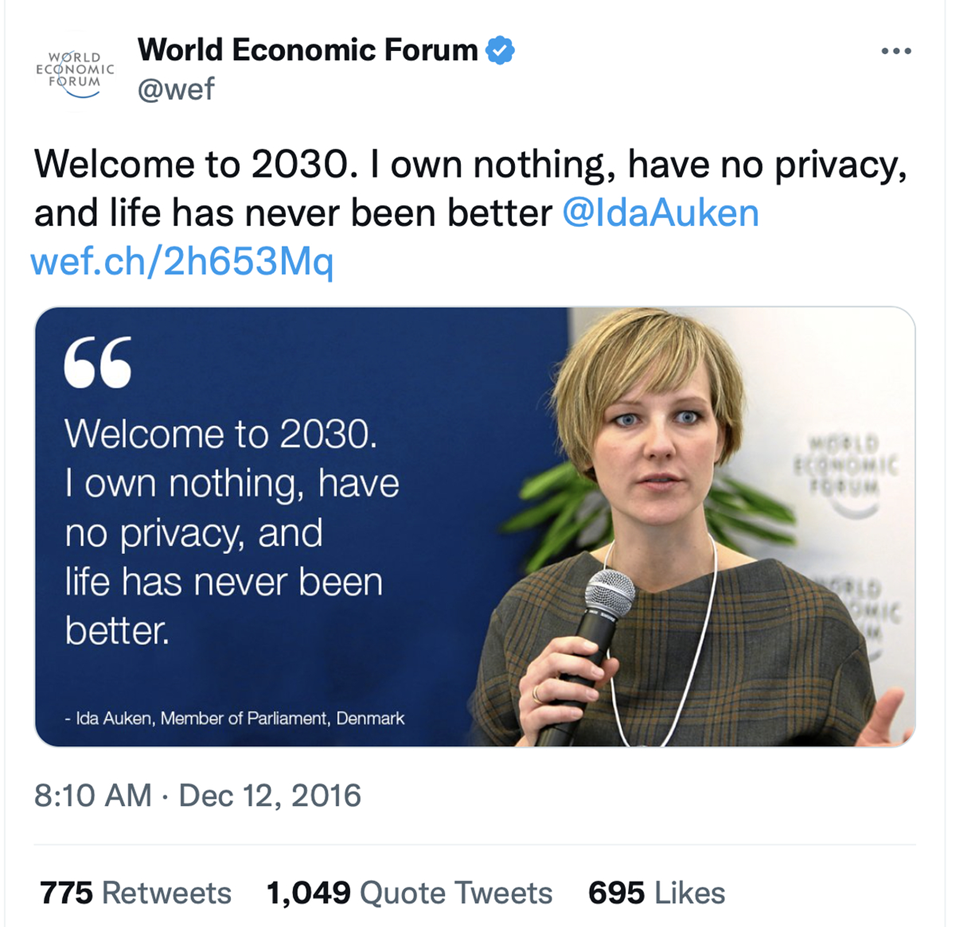This screenshot has width=975, height=927.
Task: View the 695 Likes list
Action: pyautogui.click(x=656, y=892)
